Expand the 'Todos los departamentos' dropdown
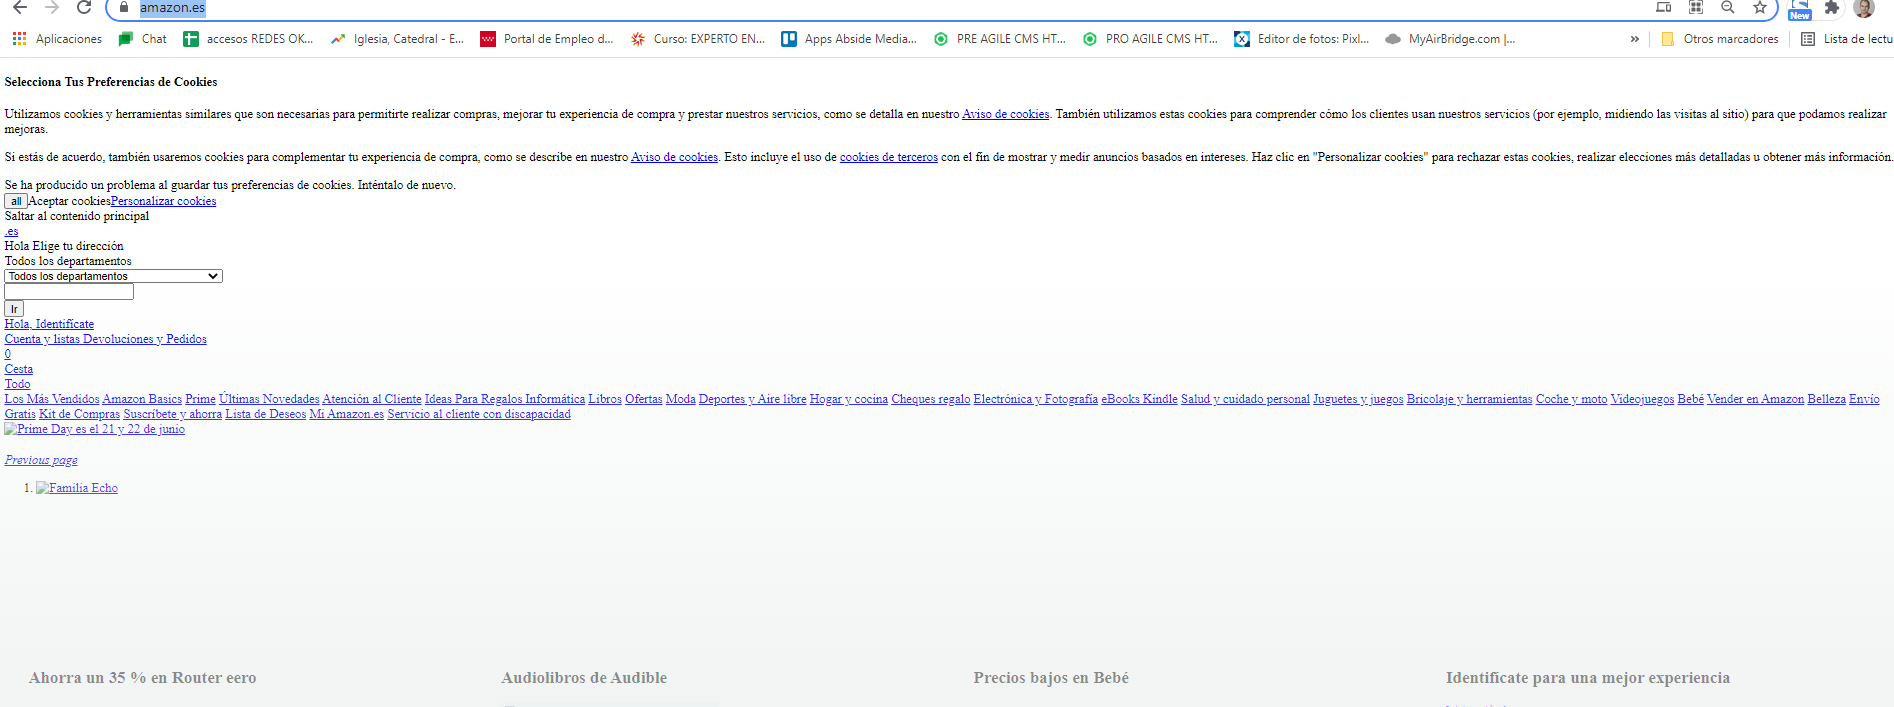This screenshot has width=1894, height=707. [113, 276]
